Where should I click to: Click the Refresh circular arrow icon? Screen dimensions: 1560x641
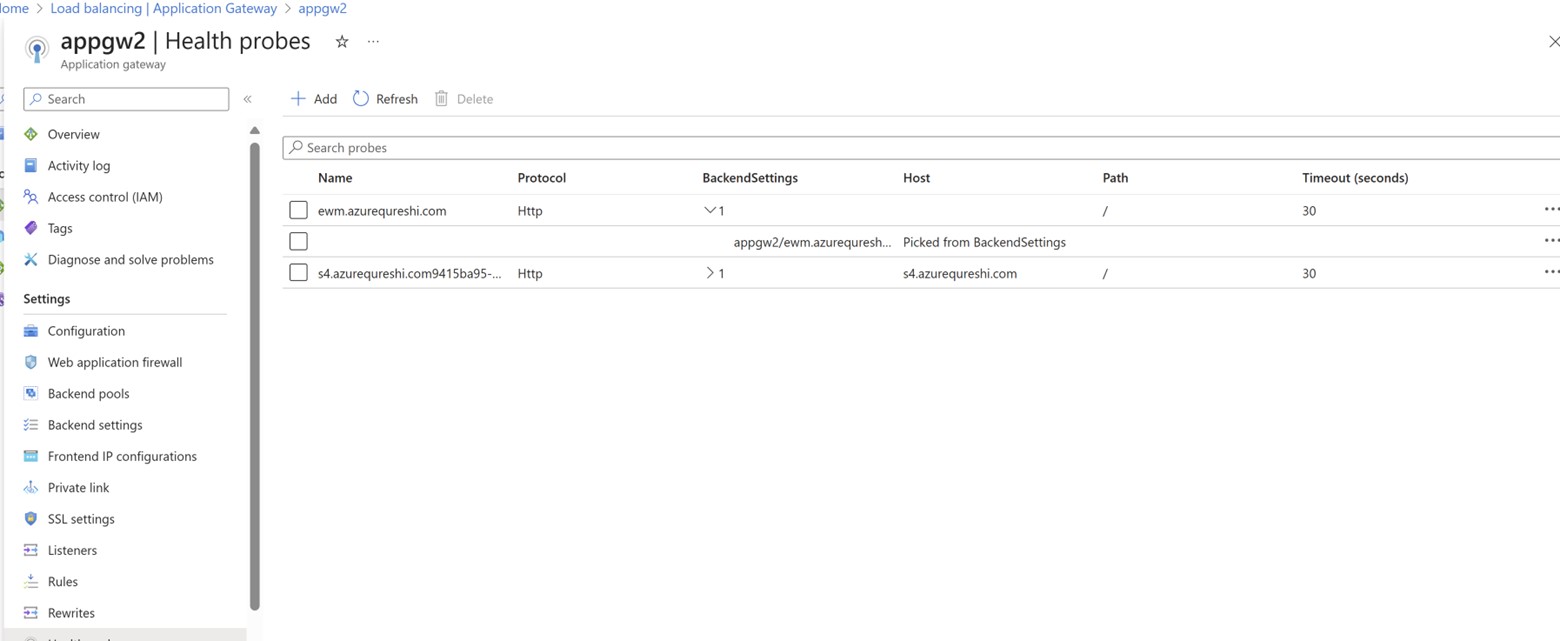point(361,98)
